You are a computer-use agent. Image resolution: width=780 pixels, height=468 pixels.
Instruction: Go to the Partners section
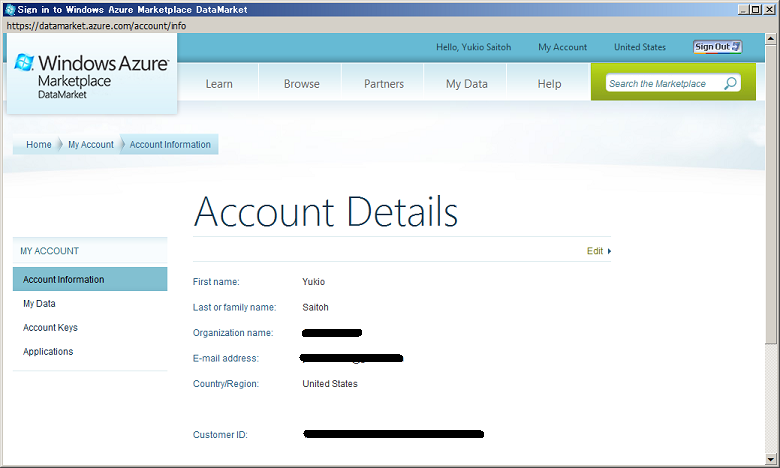pyautogui.click(x=384, y=84)
